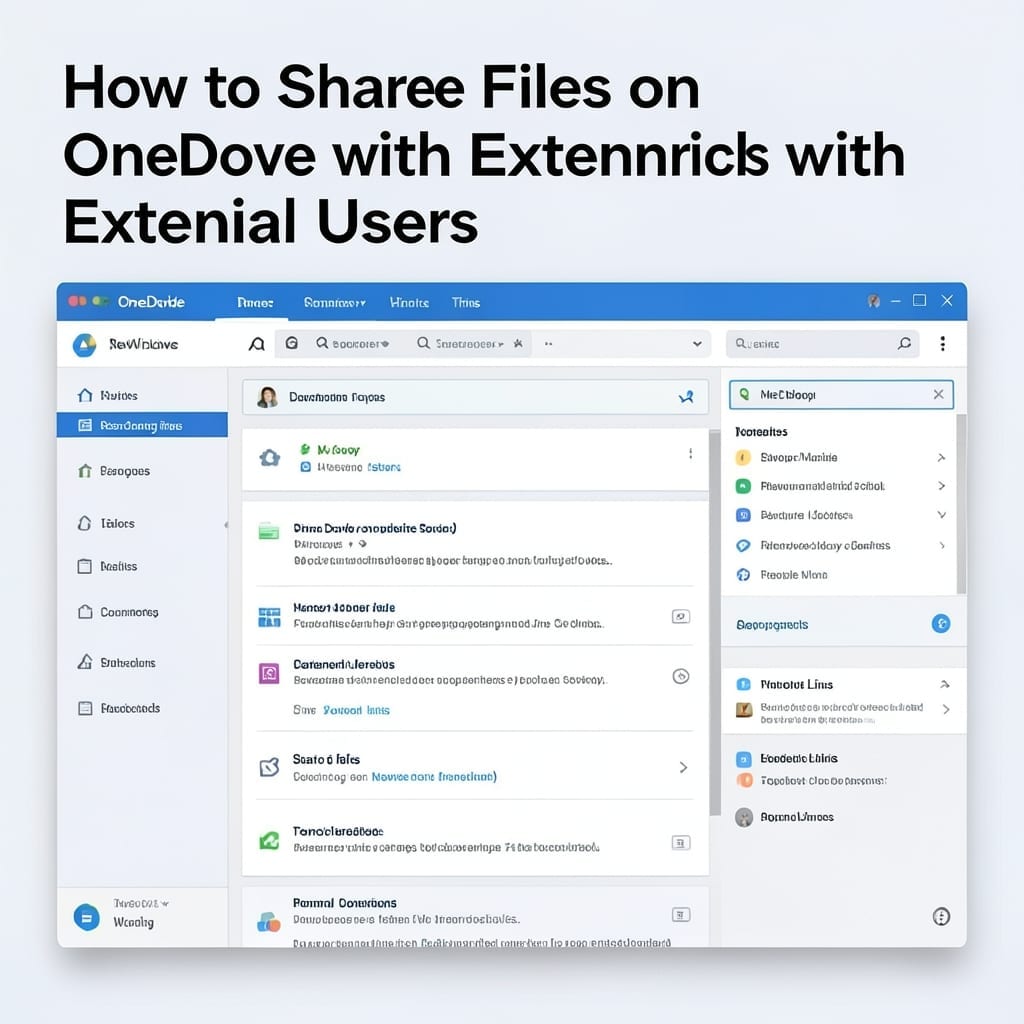This screenshot has width=1024, height=1024.
Task: Click the right panel vertical scrollbar
Action: (961, 504)
